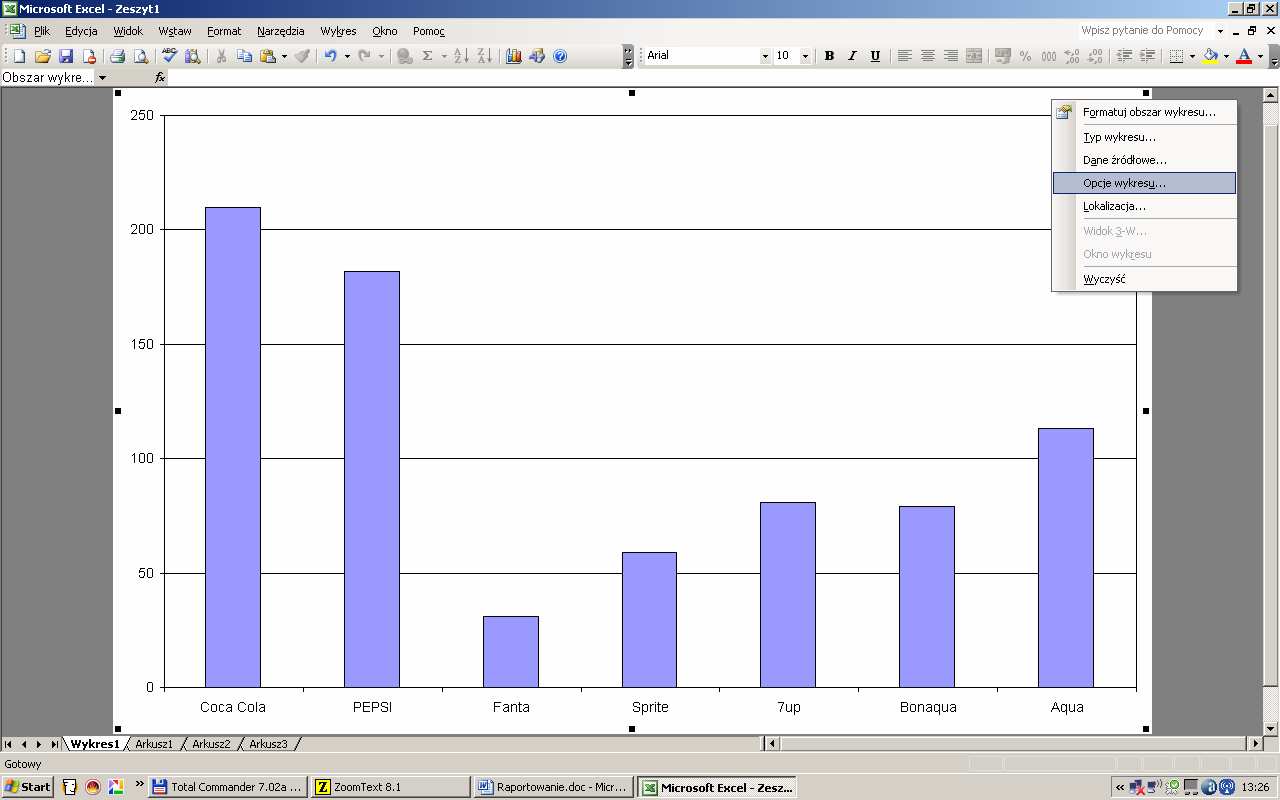The height and width of the screenshot is (800, 1280).
Task: Toggle Align Left
Action: [x=904, y=56]
